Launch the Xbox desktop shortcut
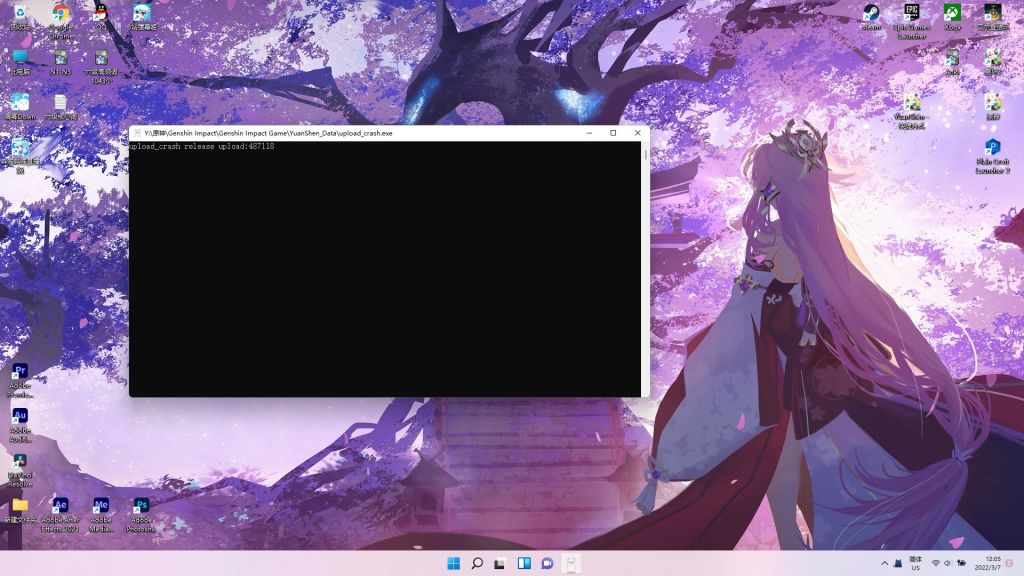This screenshot has width=1024, height=576. 952,17
